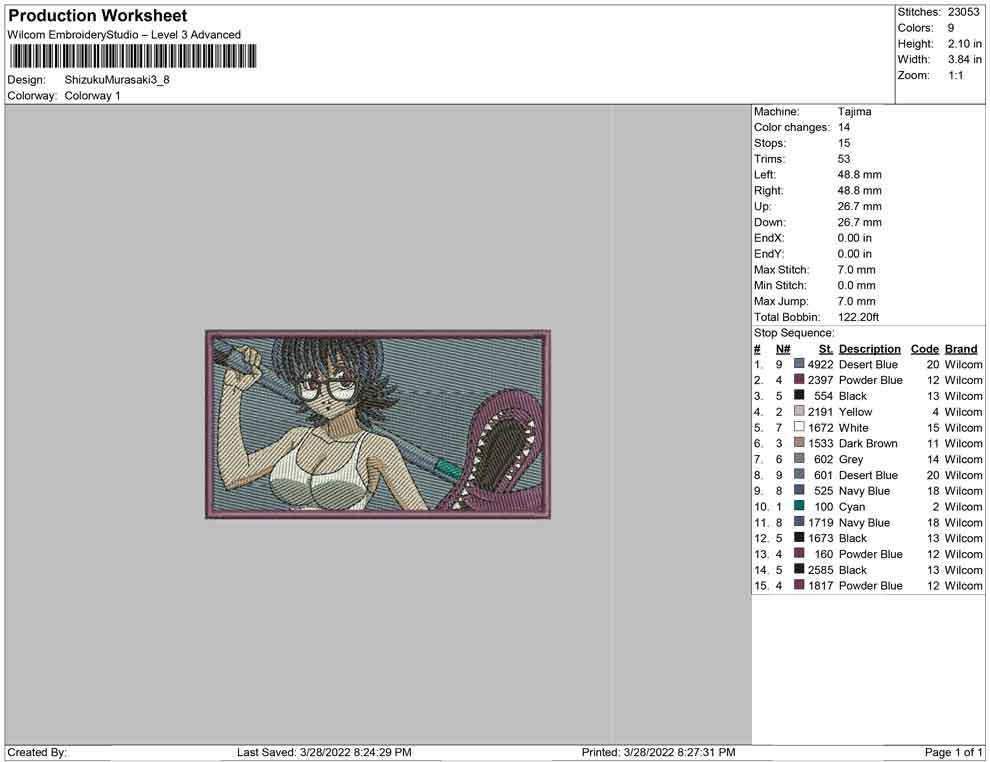Click the Max Stitch value 7.0 mm
The width and height of the screenshot is (990, 762).
click(x=856, y=270)
